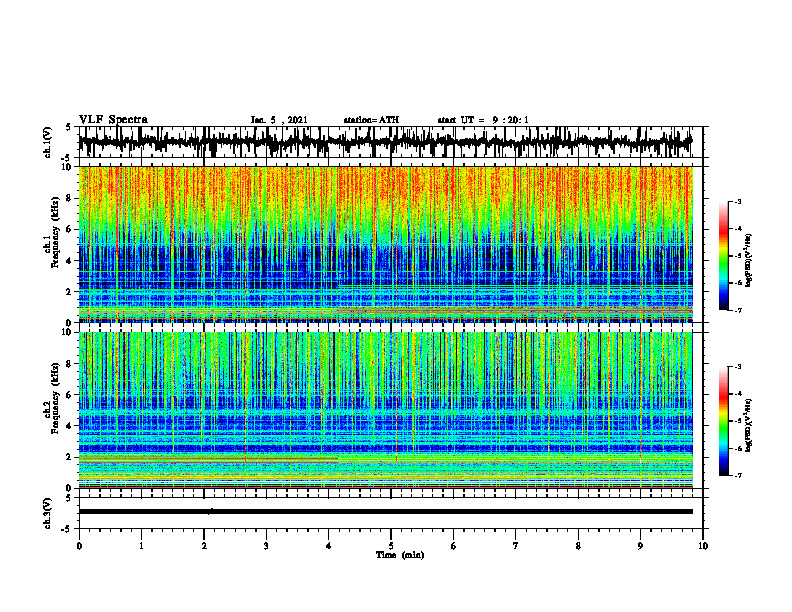Screen dimensions: 792x612
Task: Select the date label "Jan. 5, 2021"
Action: [279, 120]
